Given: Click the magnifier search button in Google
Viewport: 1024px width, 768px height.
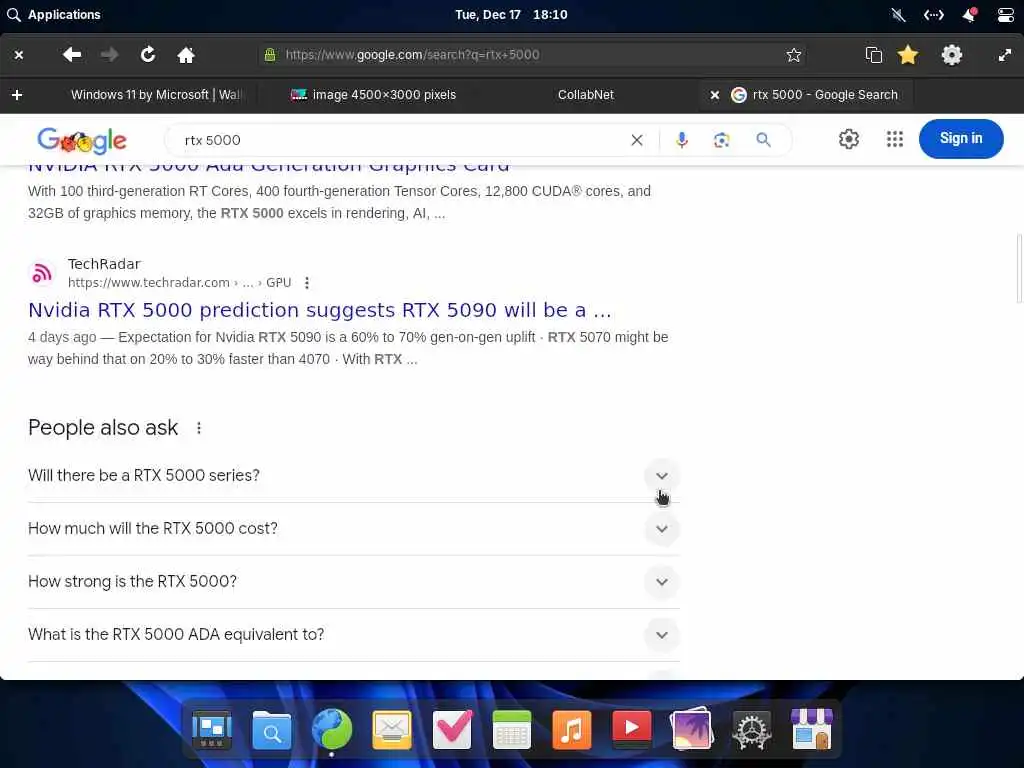Looking at the screenshot, I should [763, 140].
